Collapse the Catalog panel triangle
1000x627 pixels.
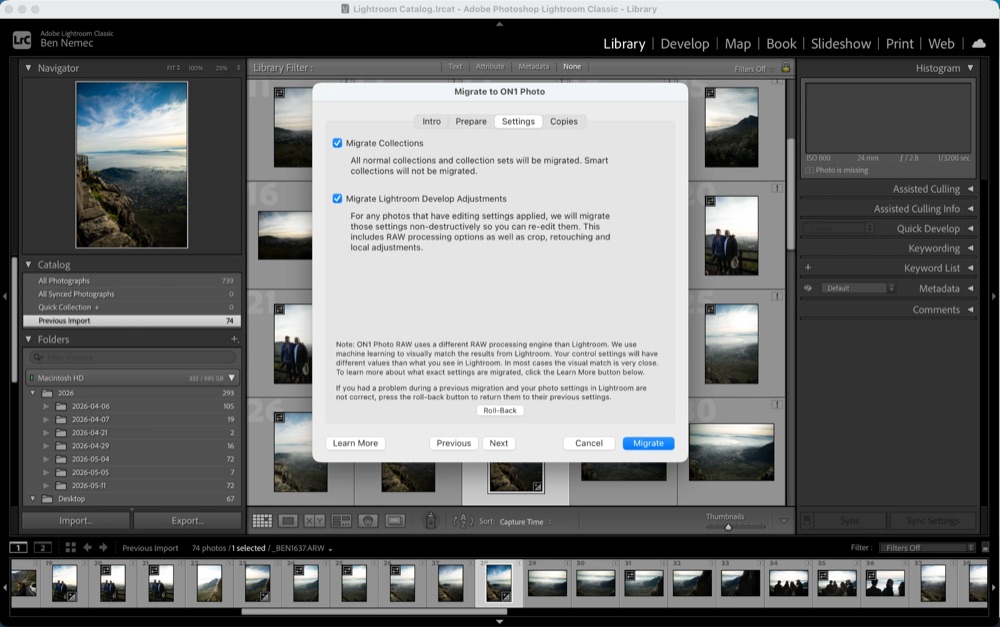[x=28, y=264]
